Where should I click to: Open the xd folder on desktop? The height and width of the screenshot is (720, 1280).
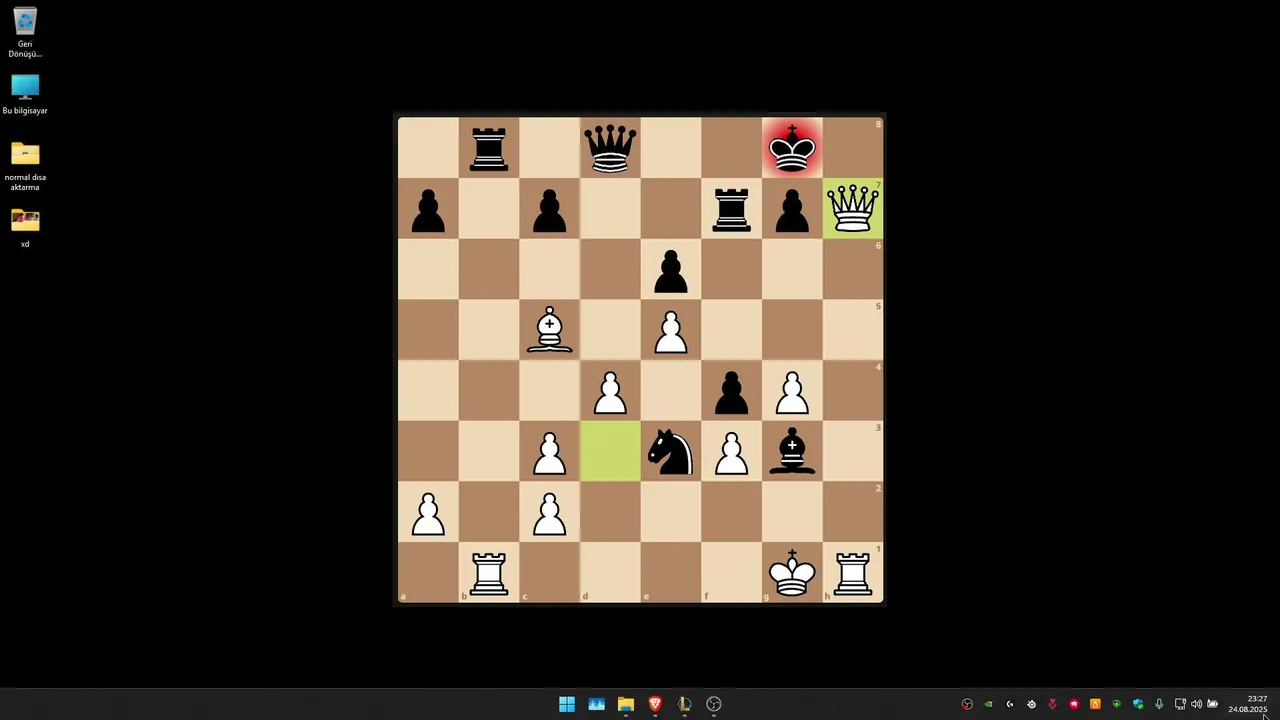25,227
